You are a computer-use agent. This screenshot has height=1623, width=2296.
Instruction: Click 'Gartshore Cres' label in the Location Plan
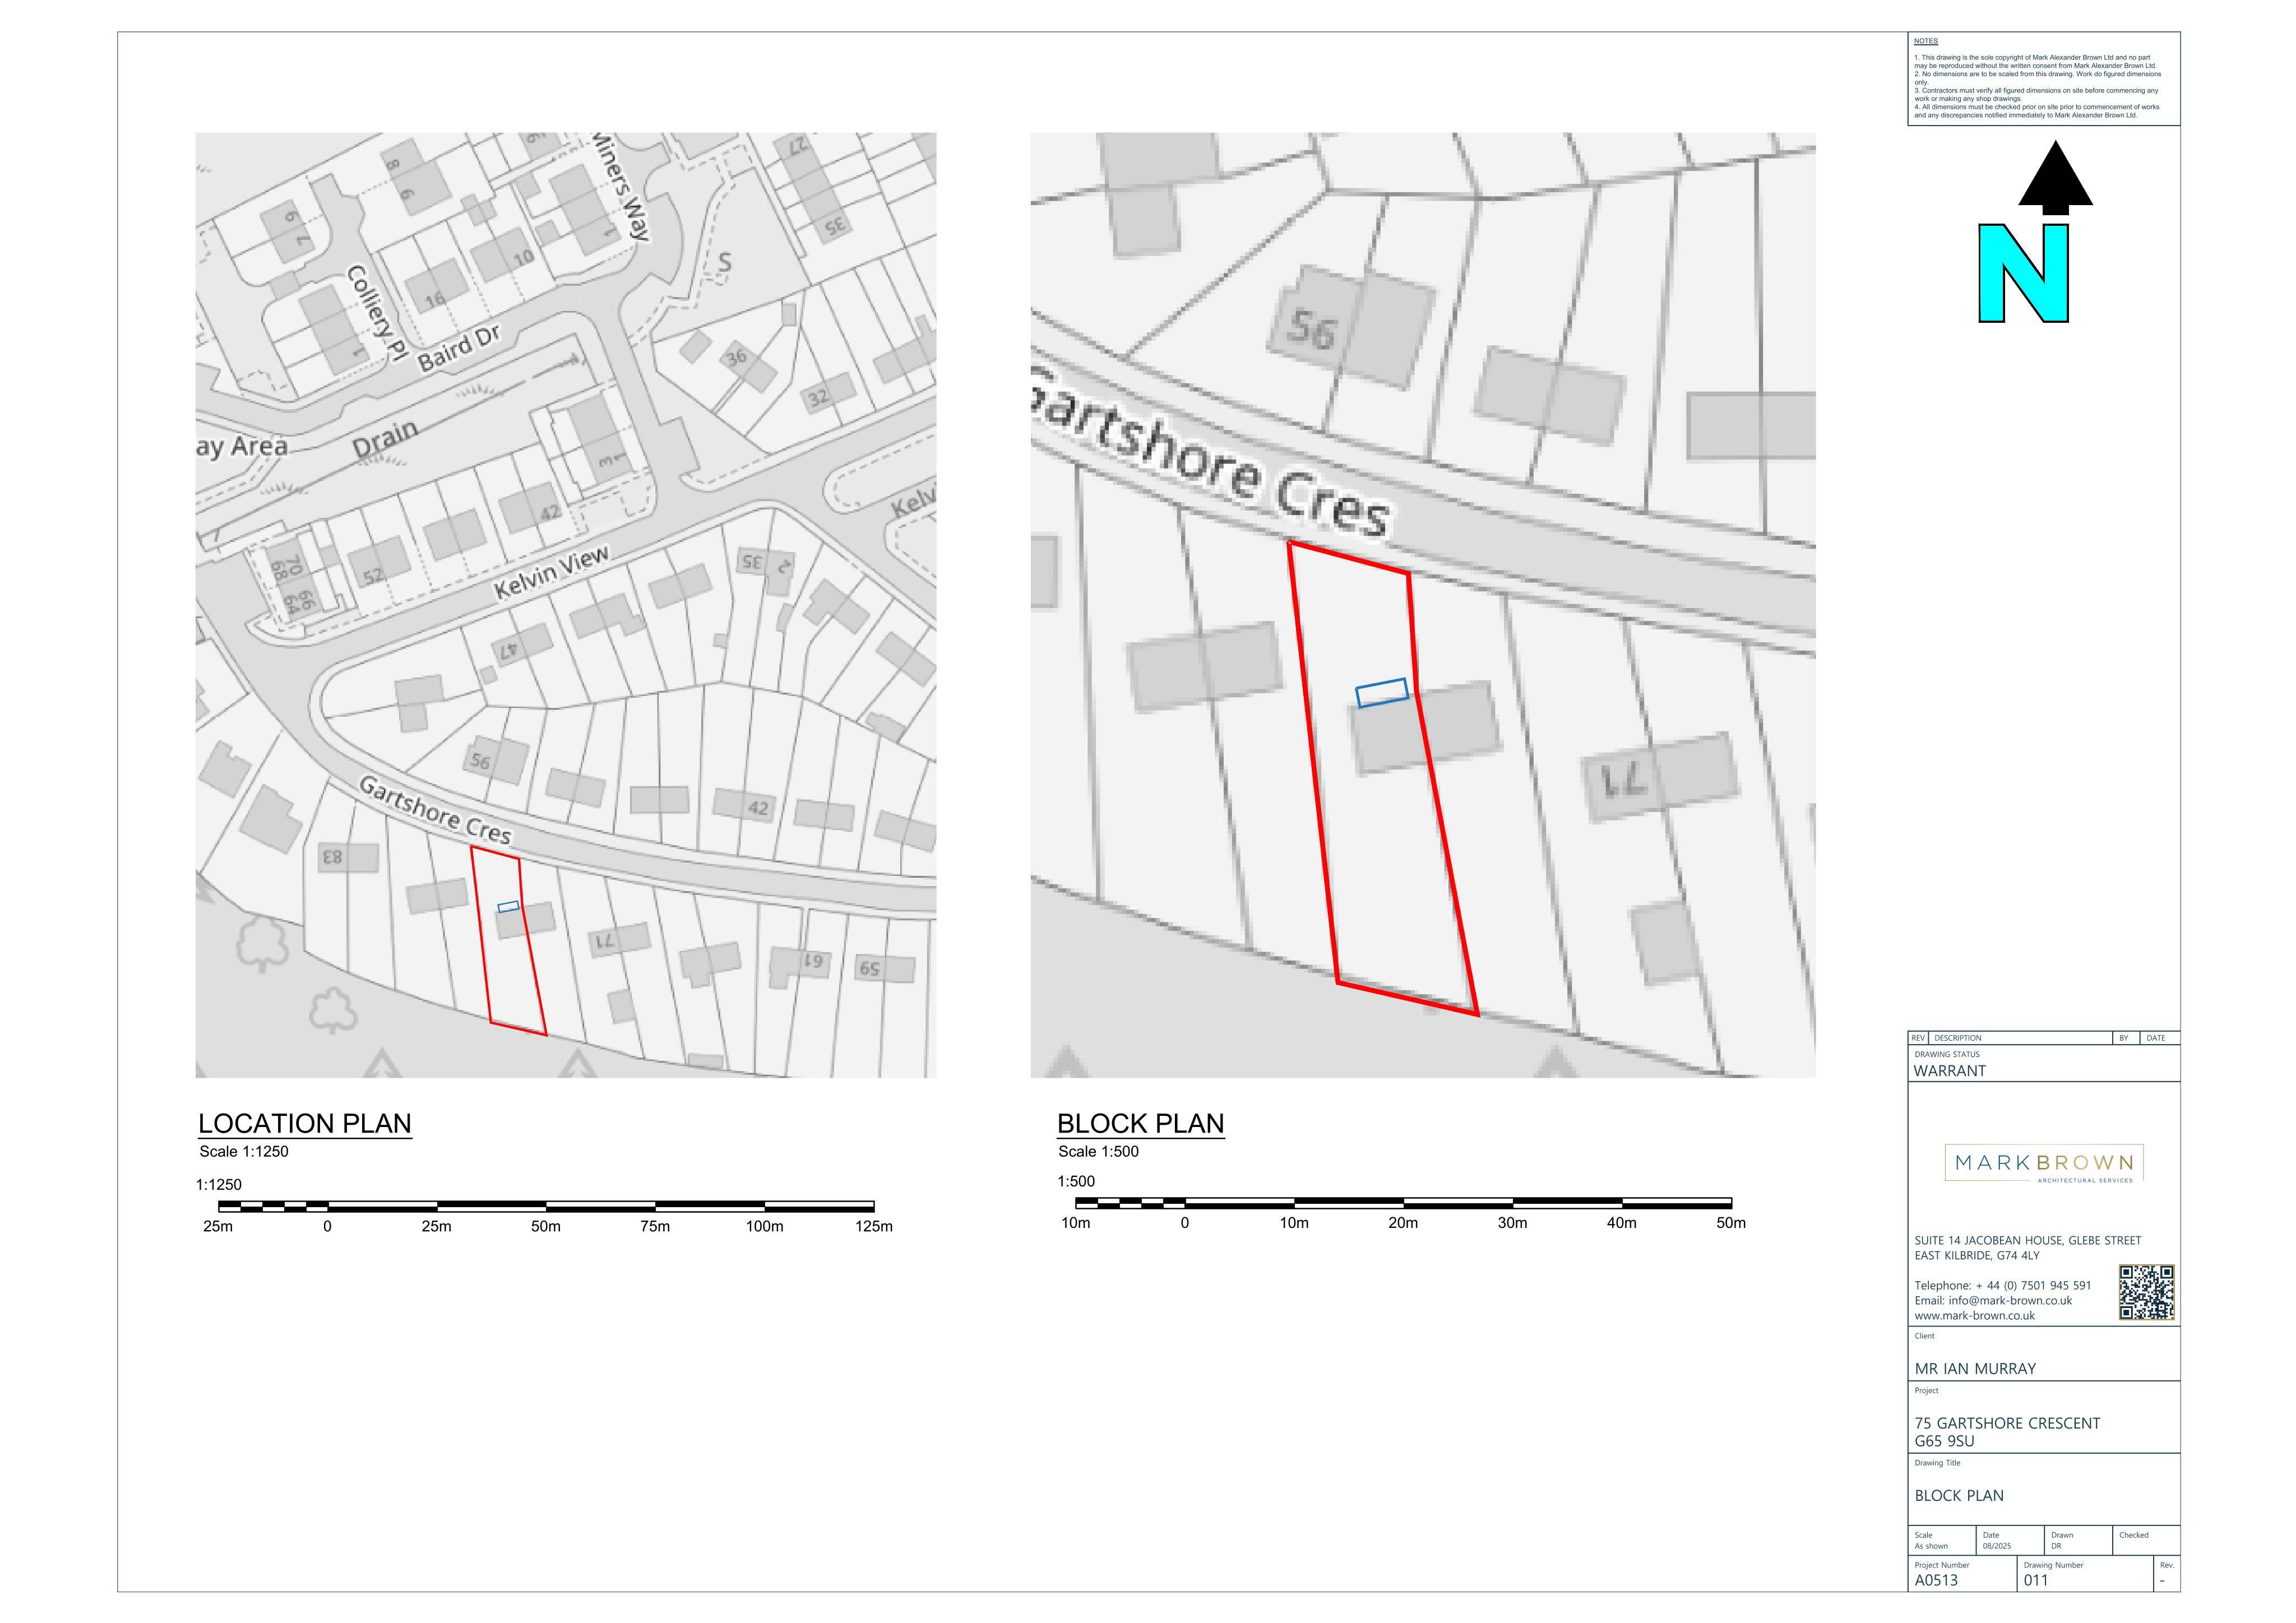coord(435,810)
